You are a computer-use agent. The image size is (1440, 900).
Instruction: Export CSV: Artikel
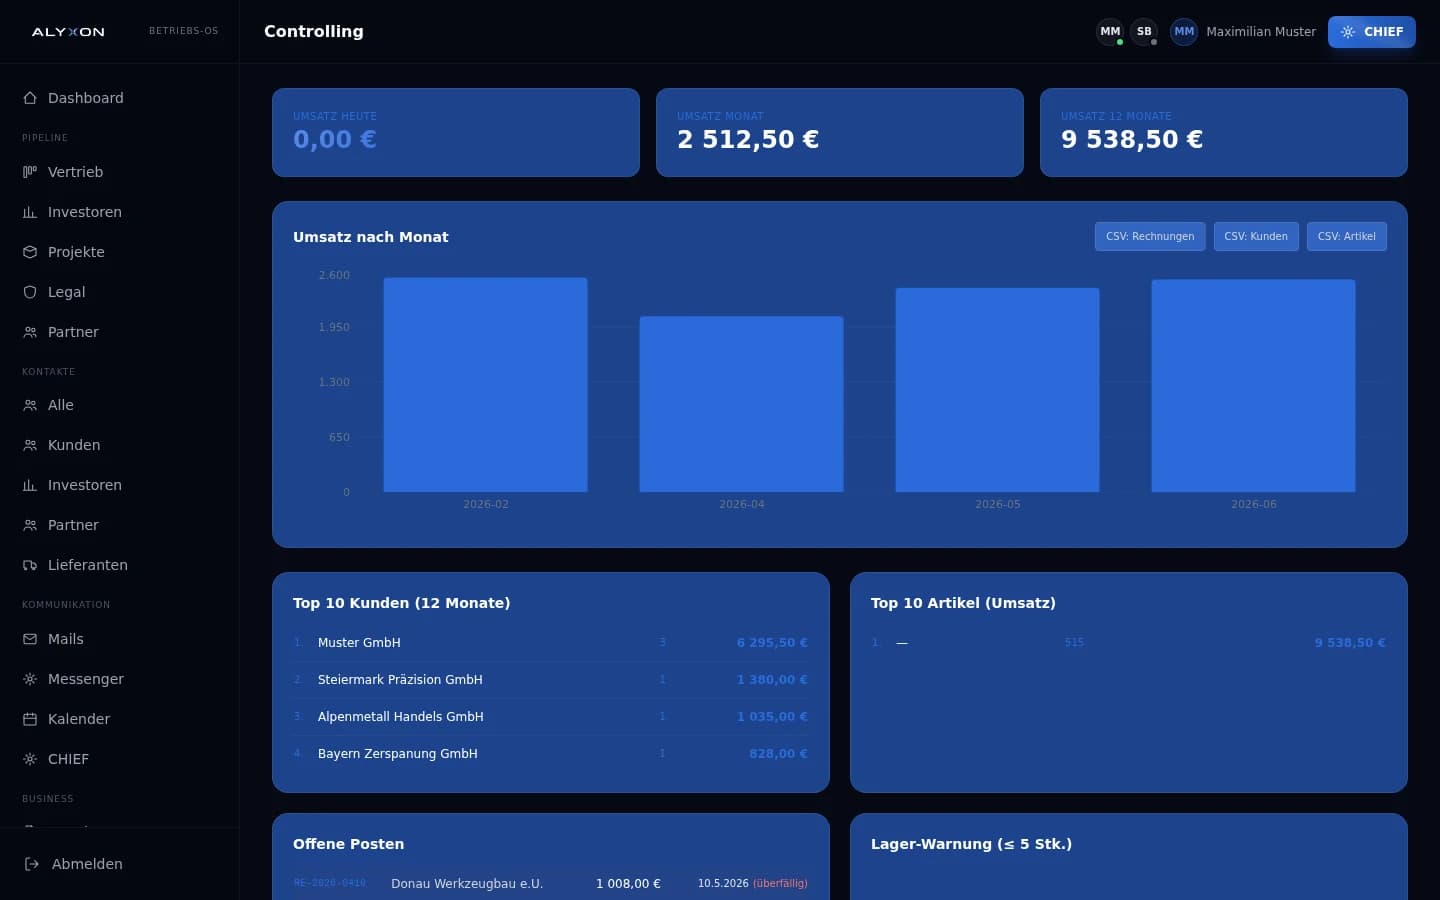click(1346, 236)
